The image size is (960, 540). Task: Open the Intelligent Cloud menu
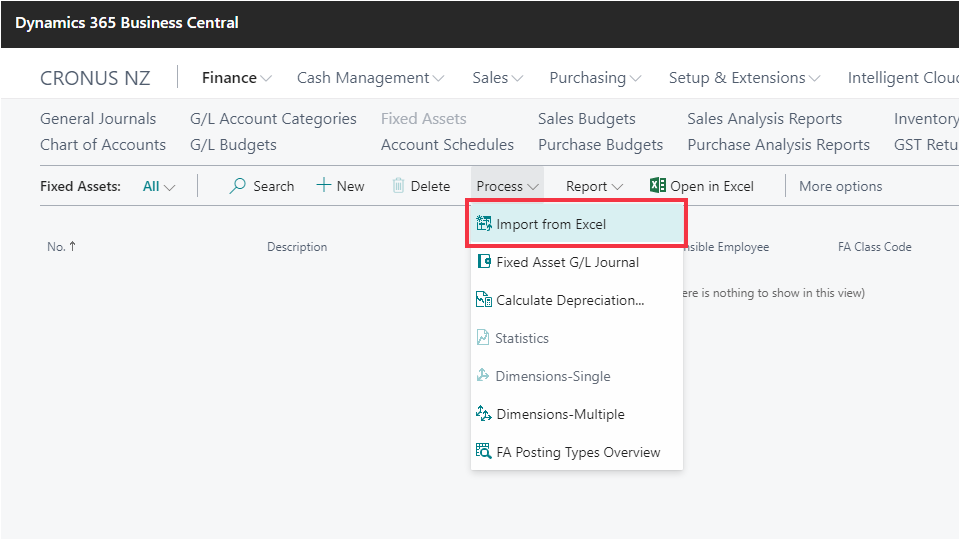click(903, 78)
